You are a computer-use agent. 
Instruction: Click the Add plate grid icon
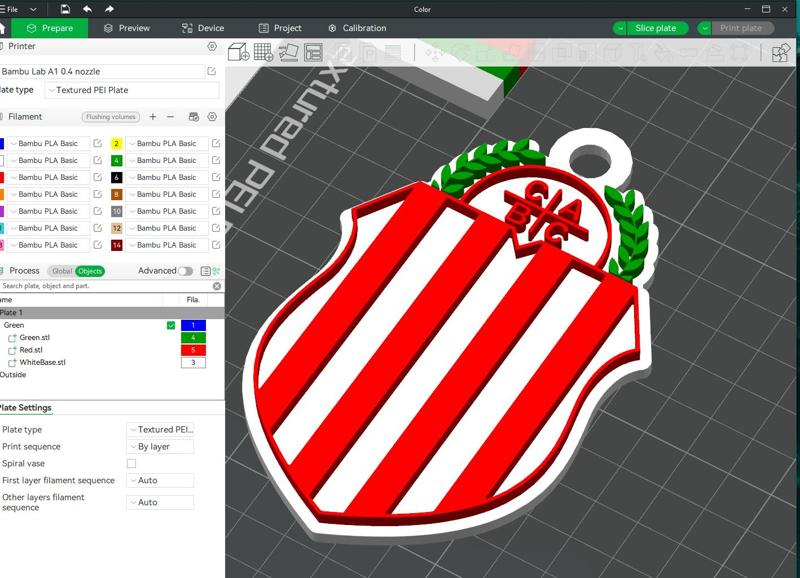tap(263, 52)
